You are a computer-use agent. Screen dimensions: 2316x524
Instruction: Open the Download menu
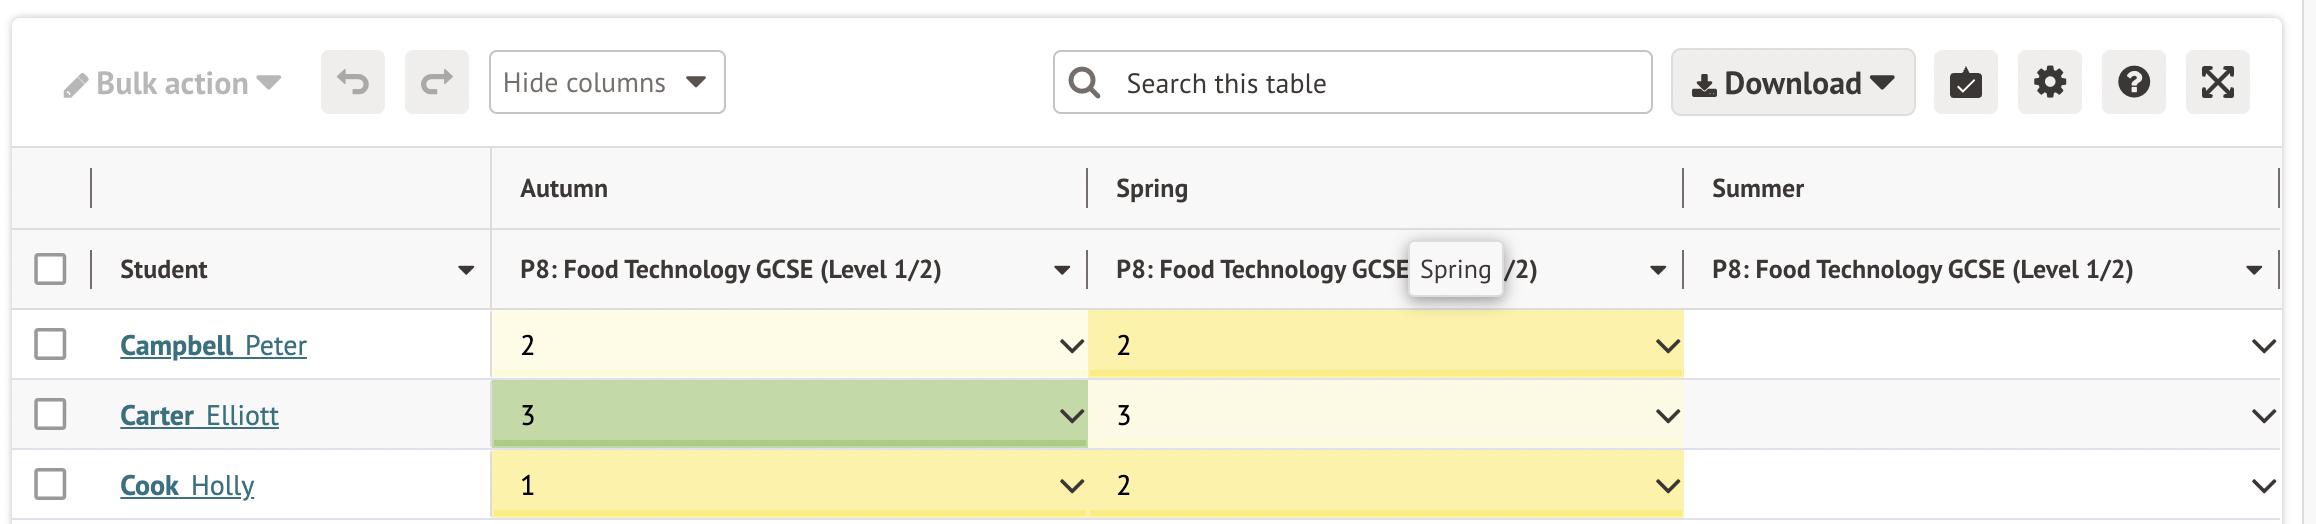click(x=1792, y=83)
